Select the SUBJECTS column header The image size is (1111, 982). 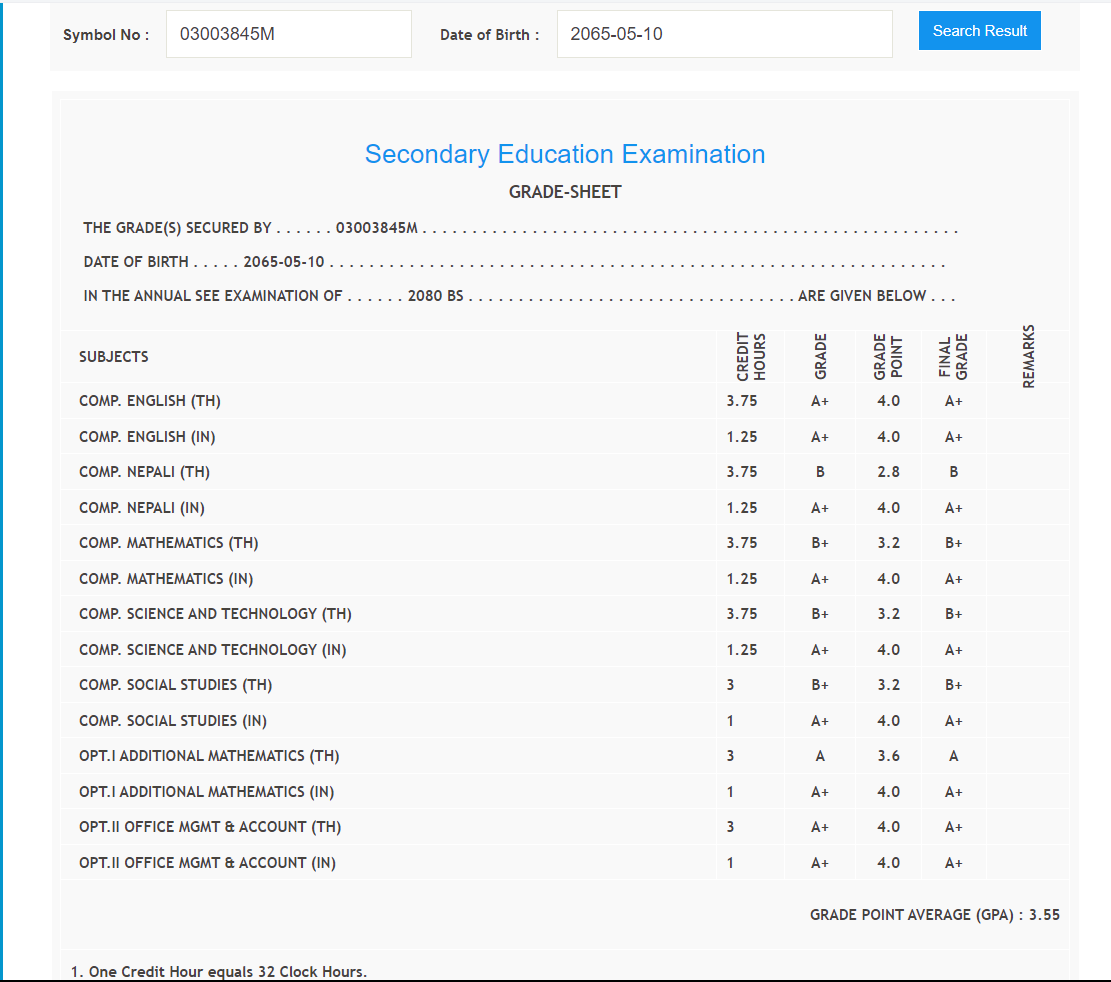(x=114, y=357)
